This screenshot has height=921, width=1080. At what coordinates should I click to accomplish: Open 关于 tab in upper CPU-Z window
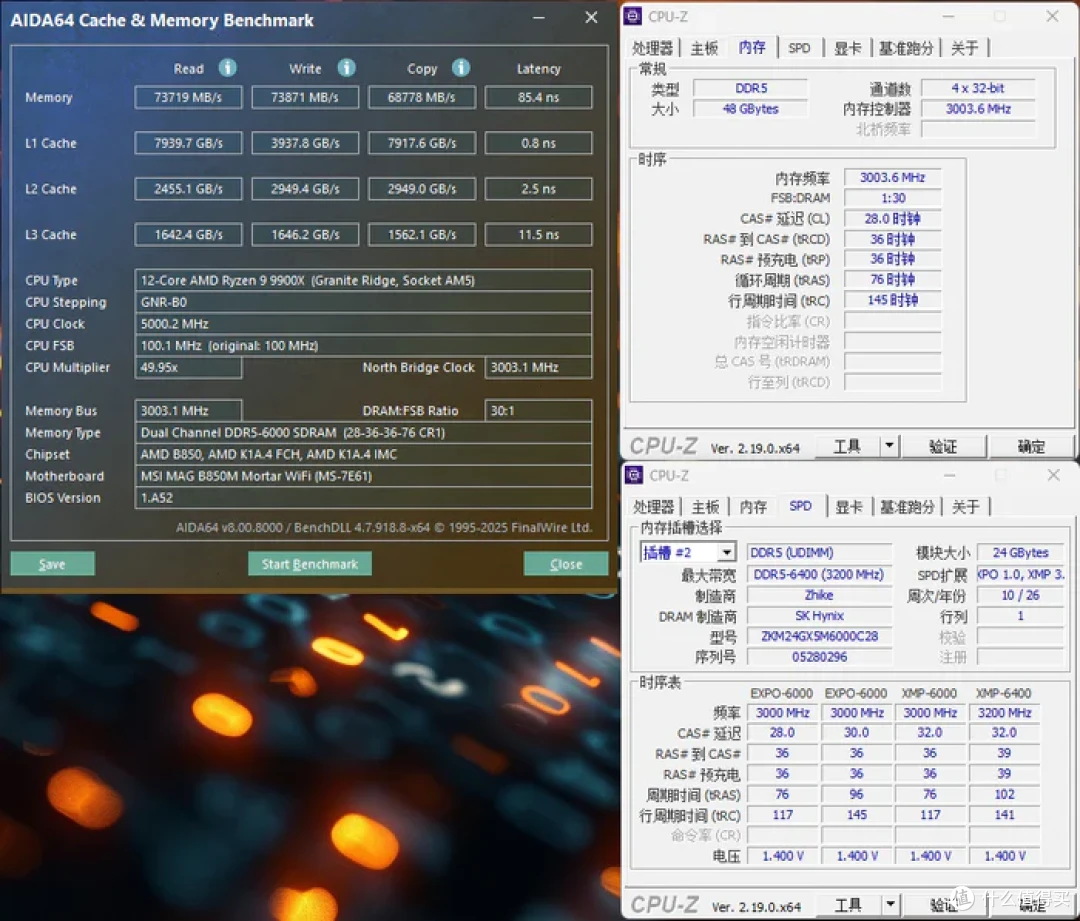[x=964, y=48]
